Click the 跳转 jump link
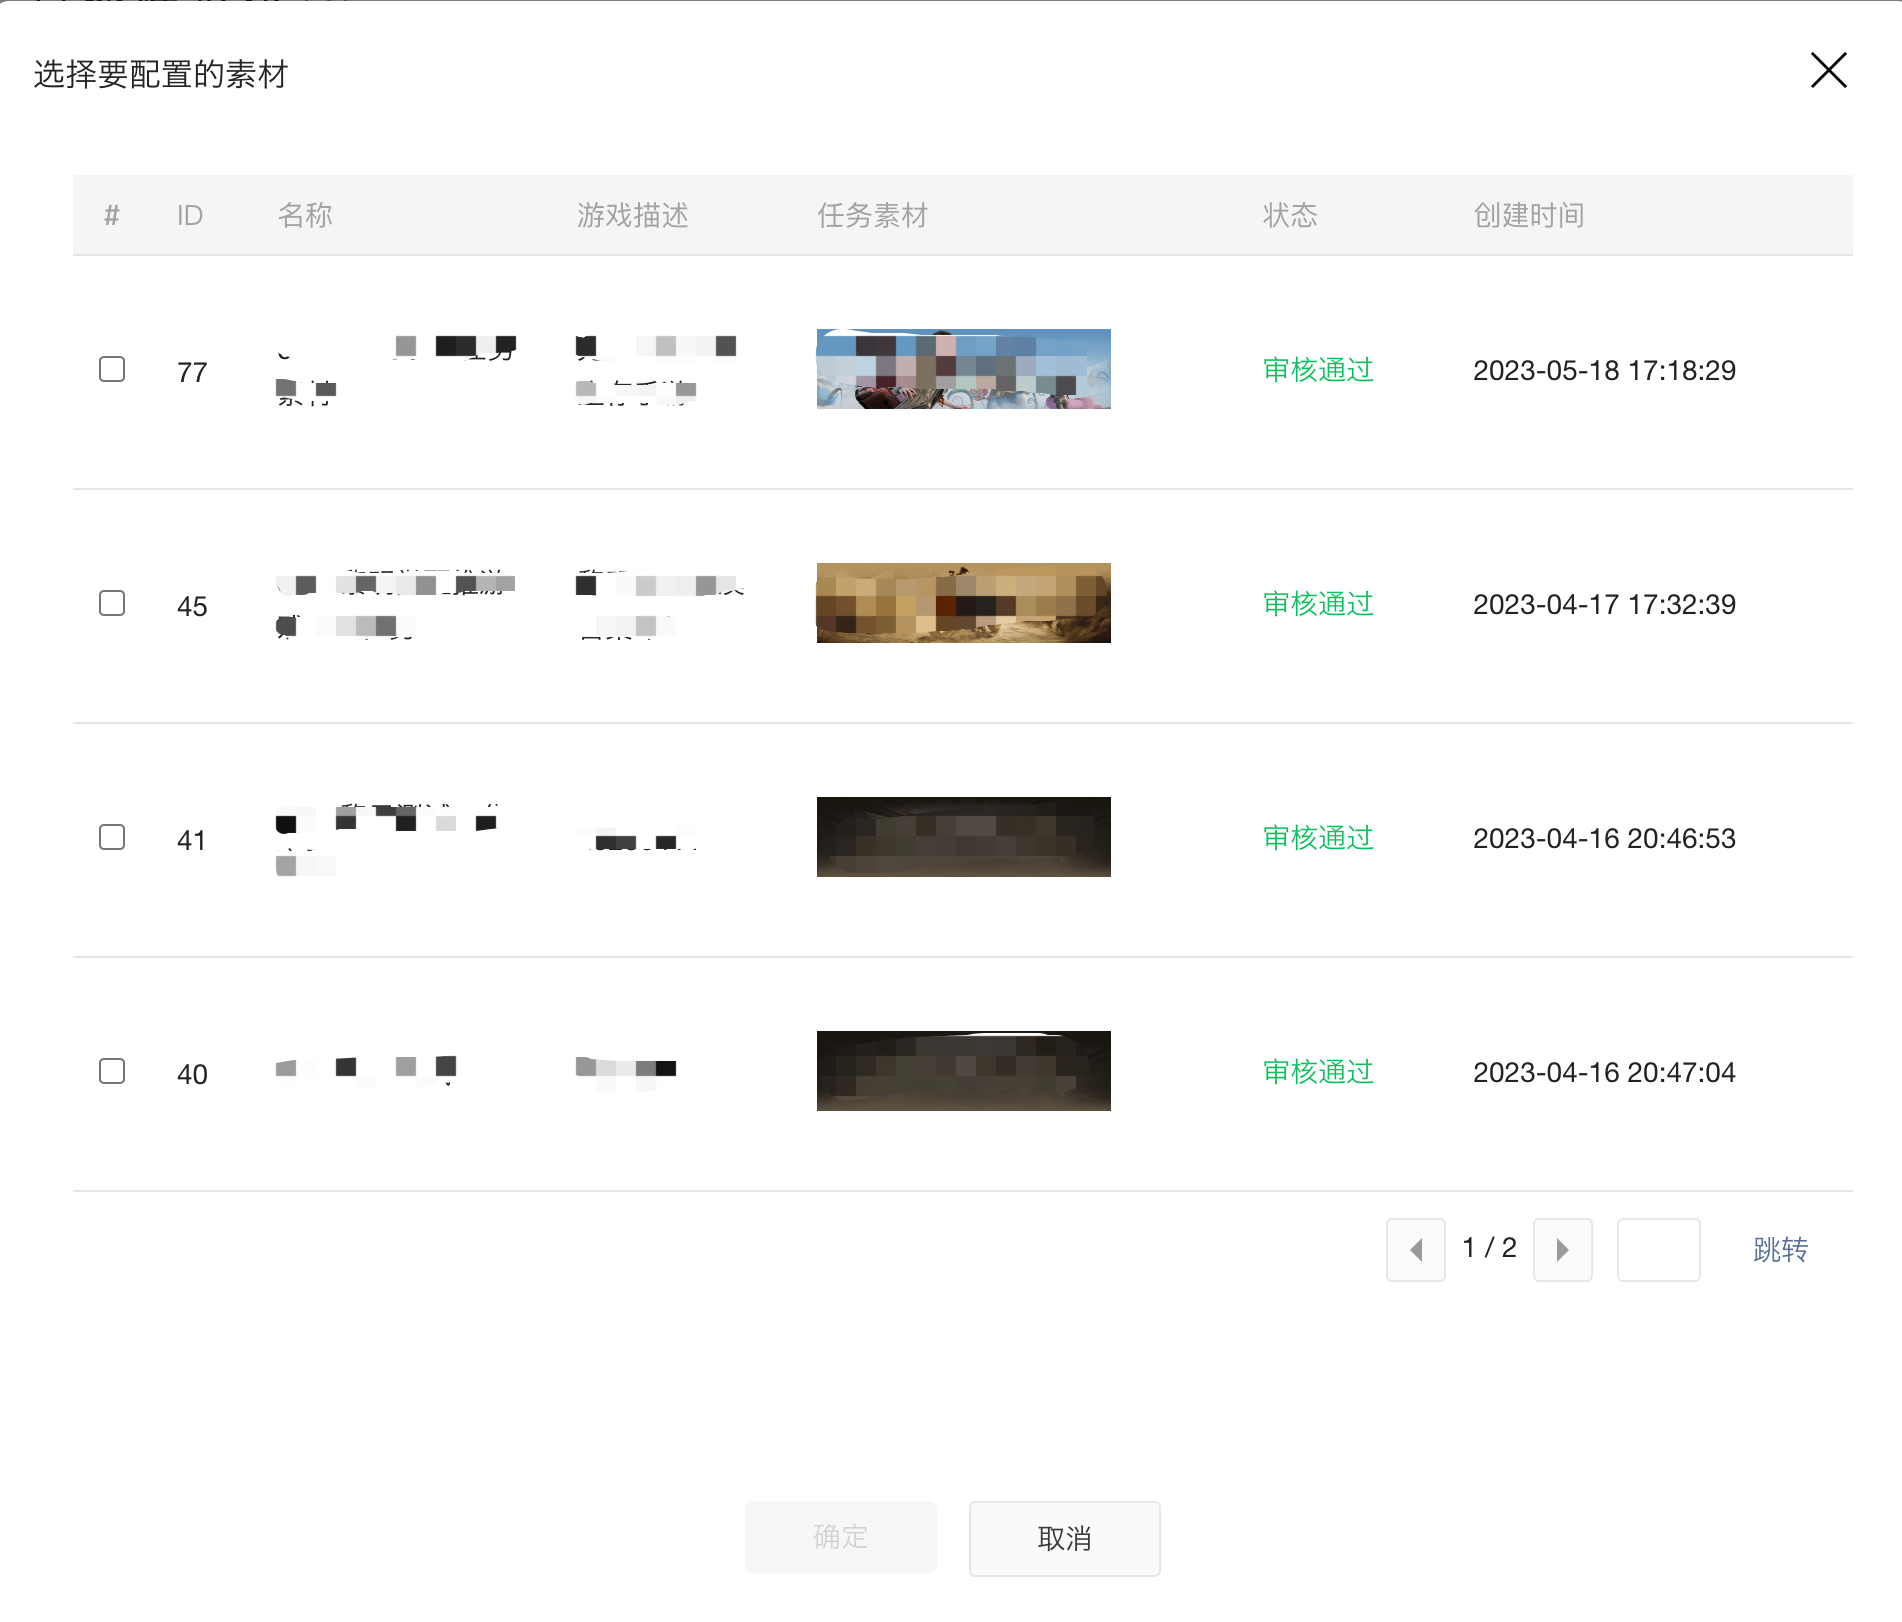 point(1780,1249)
